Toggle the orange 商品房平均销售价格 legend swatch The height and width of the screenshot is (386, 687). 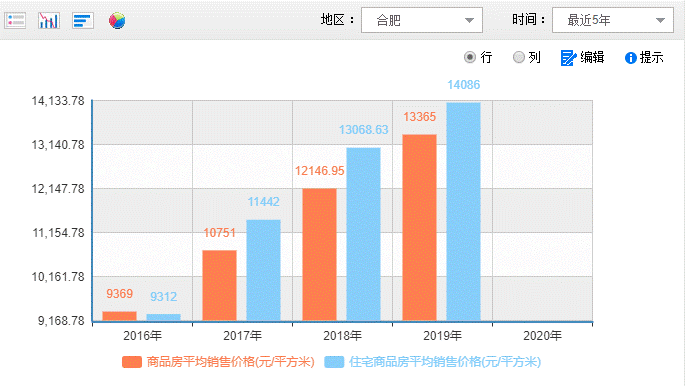[x=132, y=362]
